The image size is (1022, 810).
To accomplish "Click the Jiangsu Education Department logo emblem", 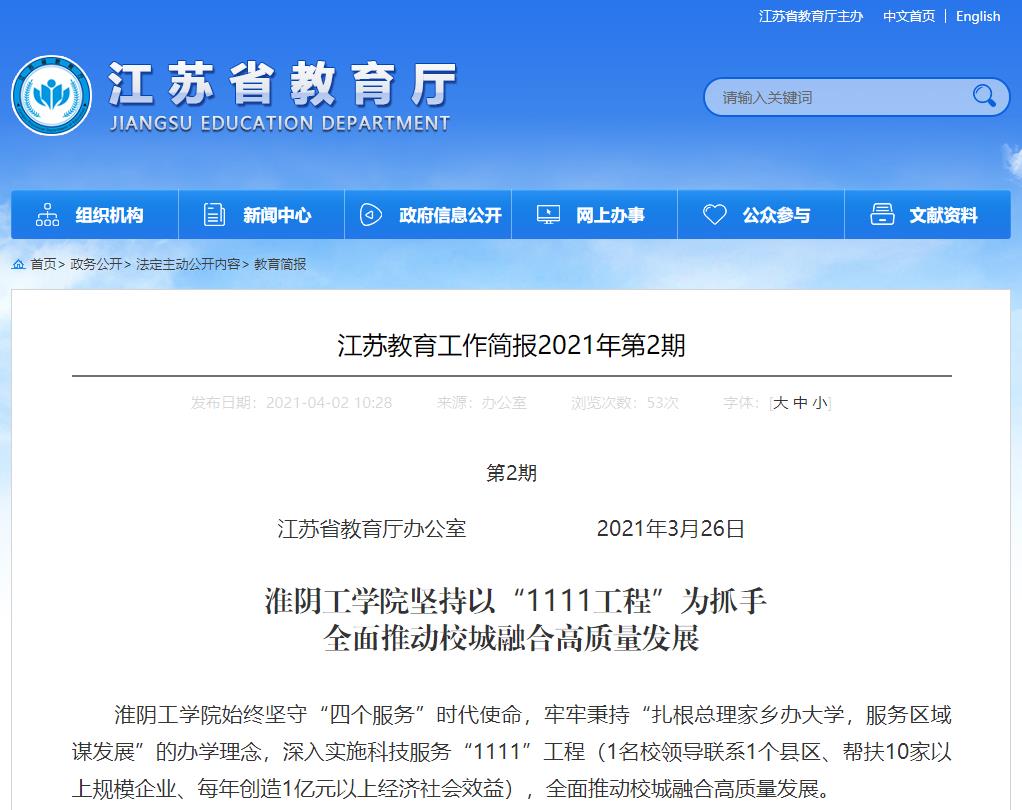I will point(52,97).
